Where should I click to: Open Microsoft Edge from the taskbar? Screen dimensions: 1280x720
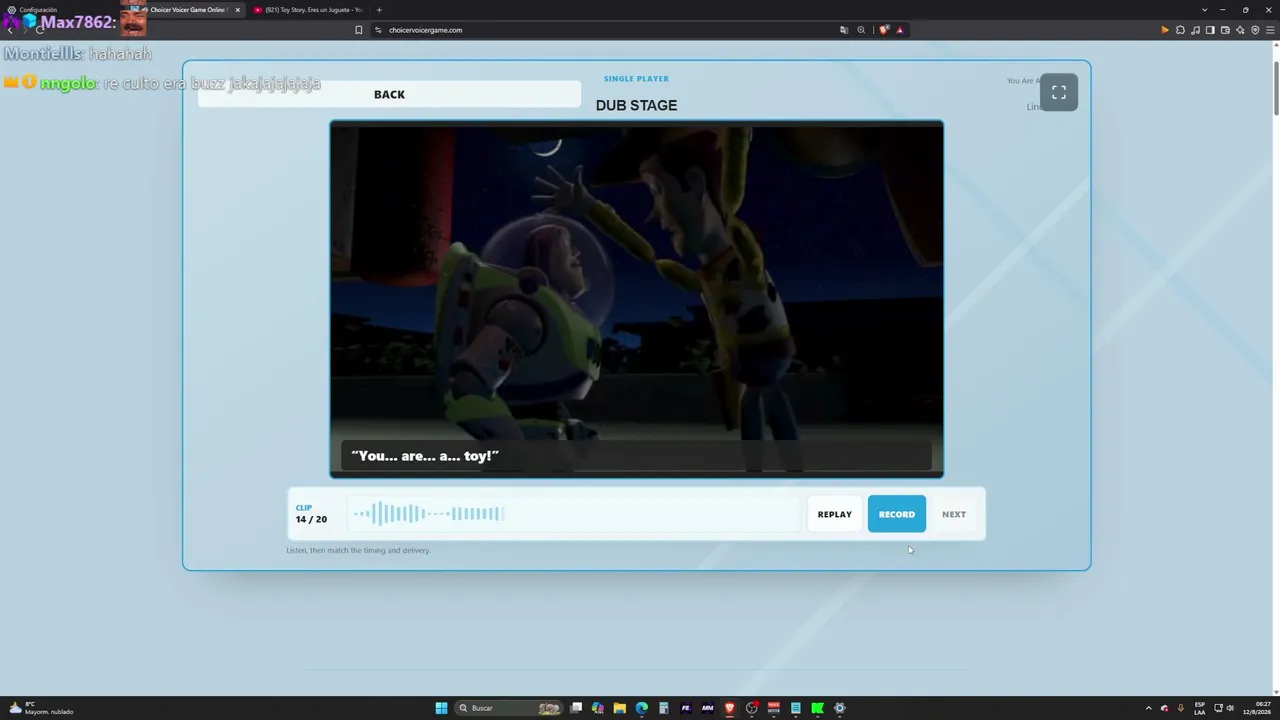(642, 708)
